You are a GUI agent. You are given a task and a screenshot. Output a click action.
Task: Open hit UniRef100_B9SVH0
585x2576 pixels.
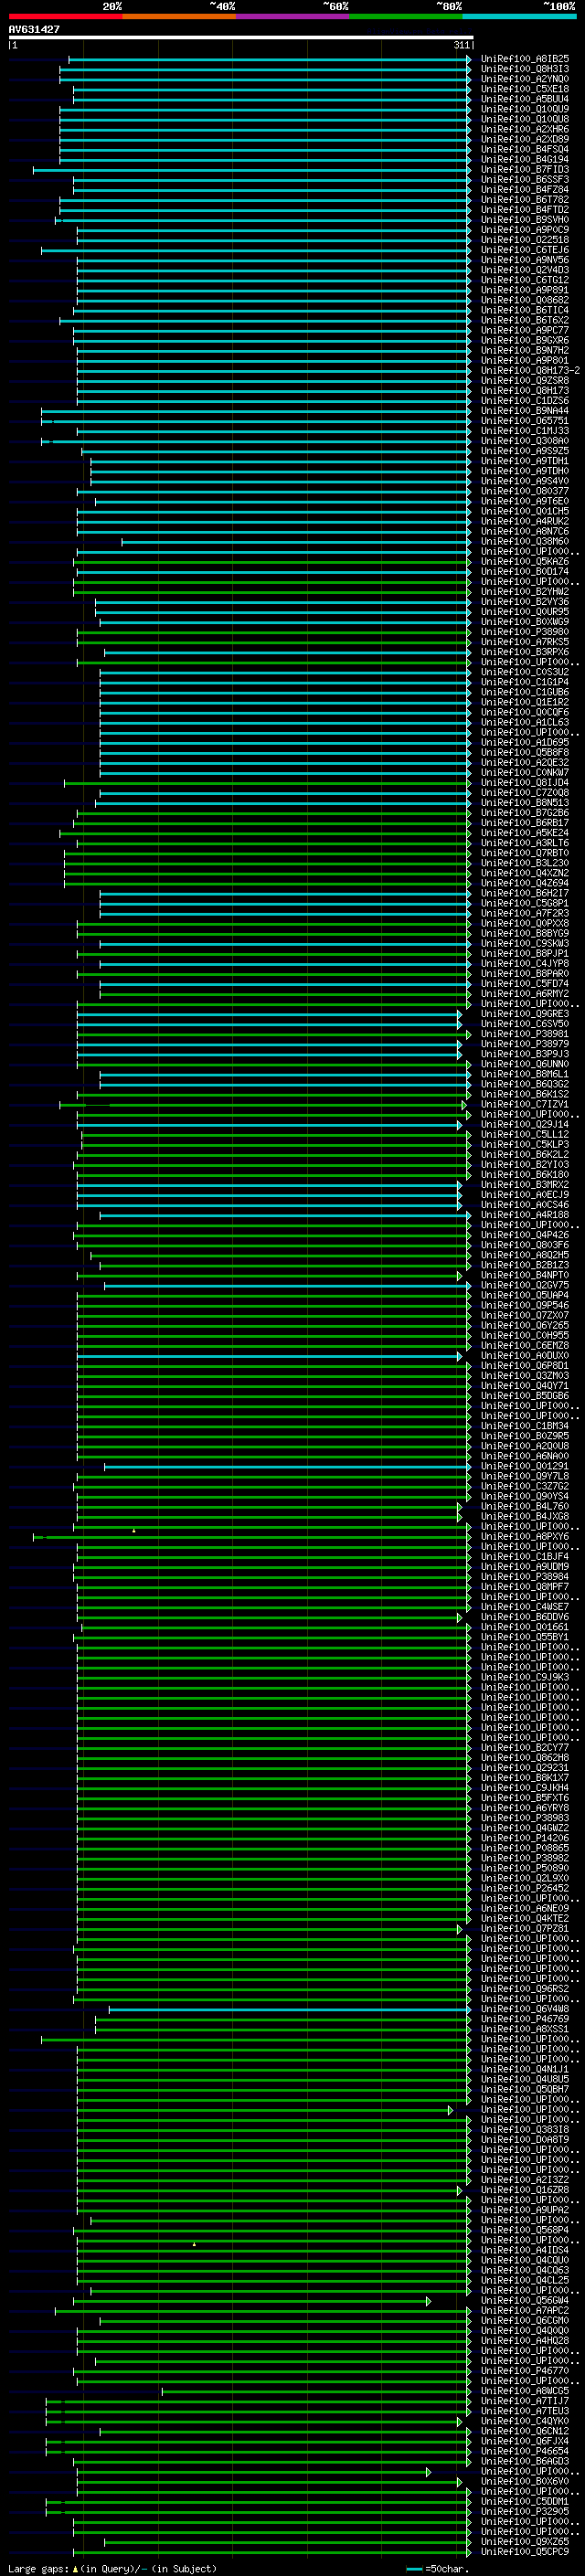tap(524, 220)
